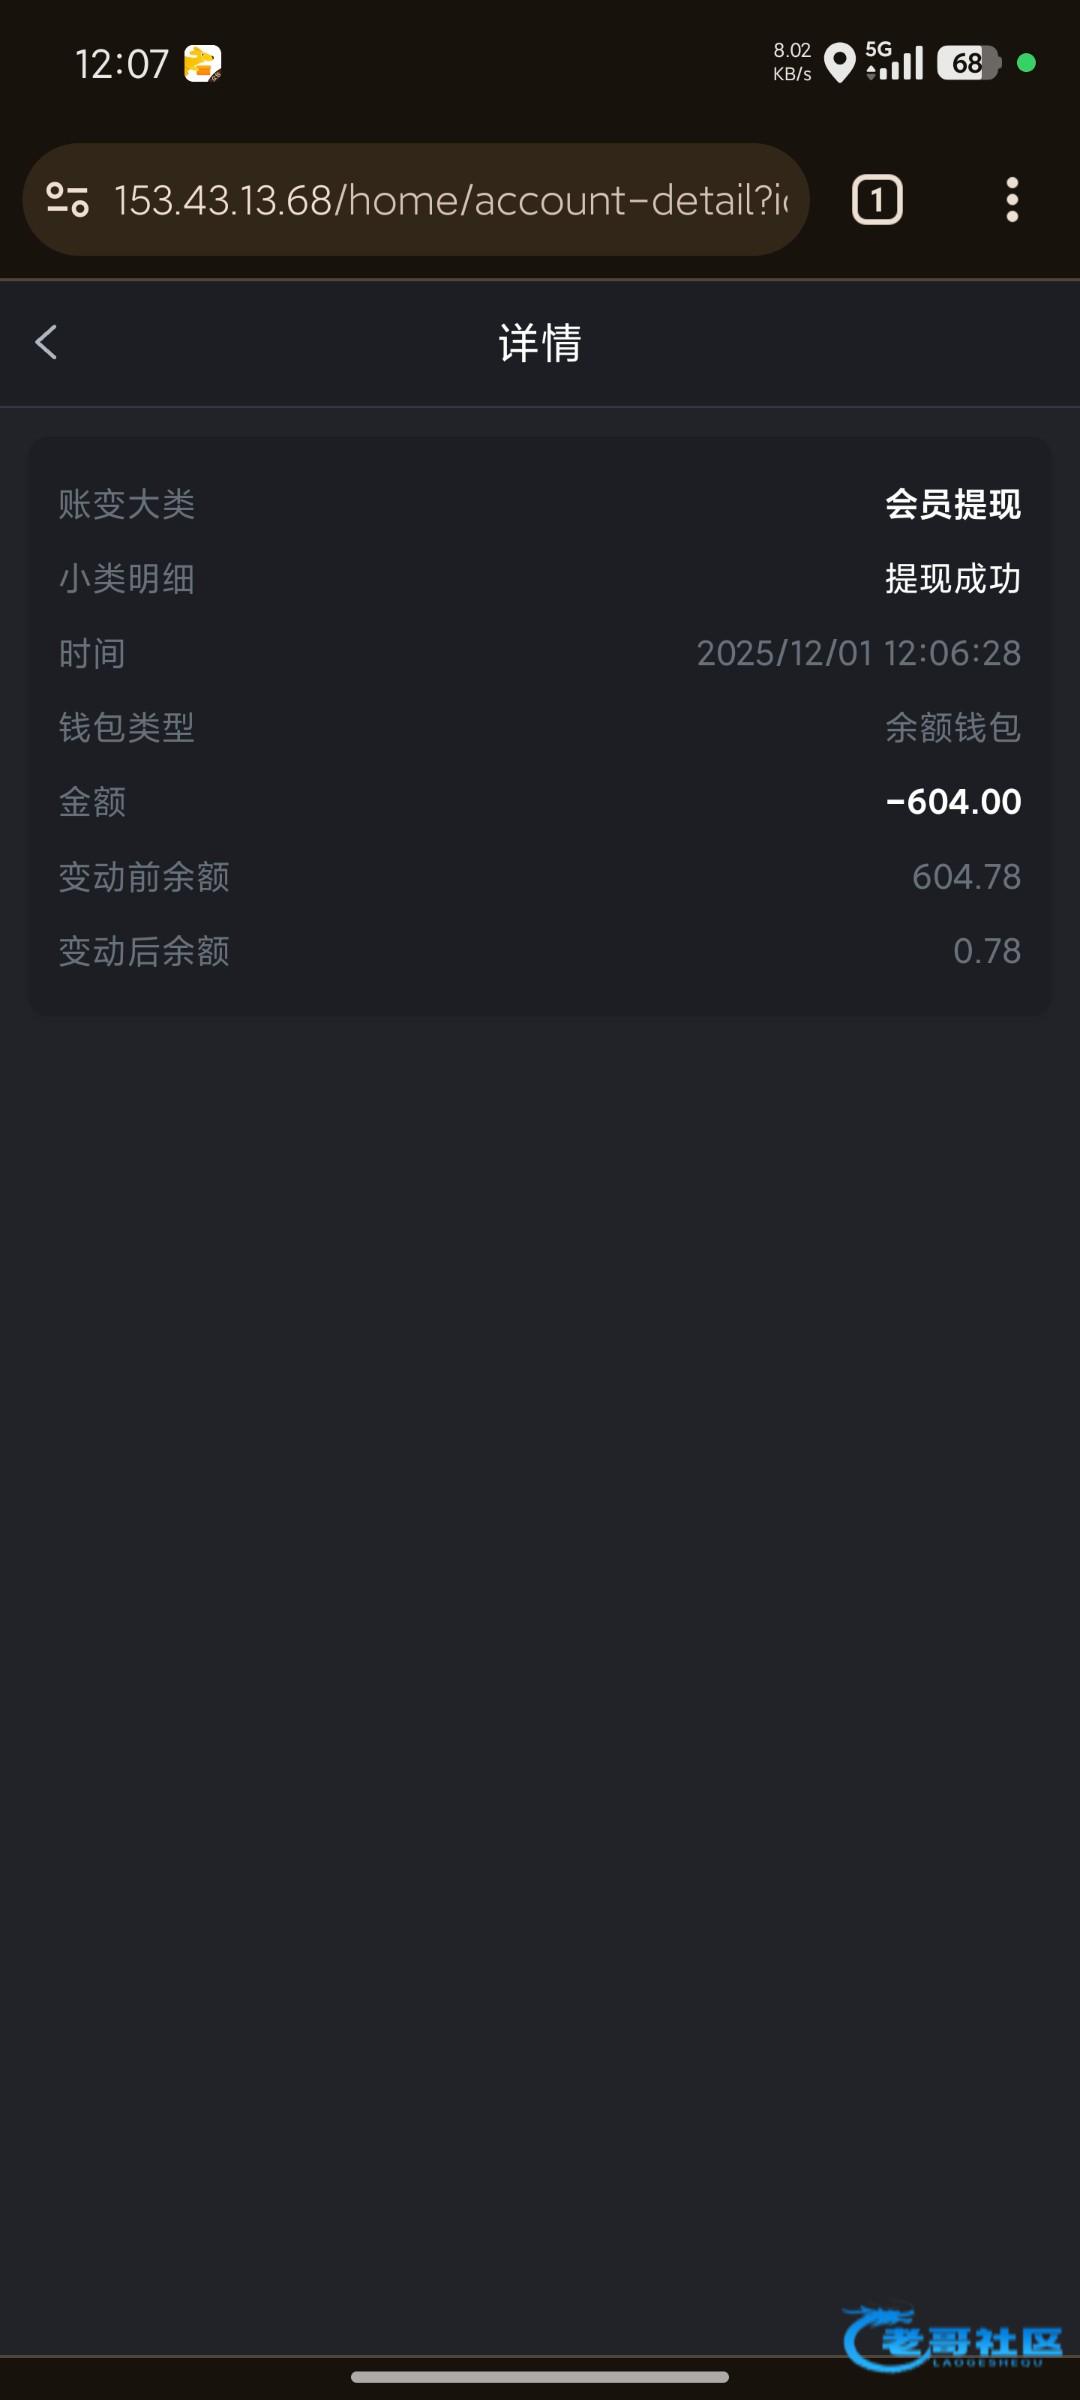Tap the 604.78 balance before change
The image size is (1080, 2400).
966,877
